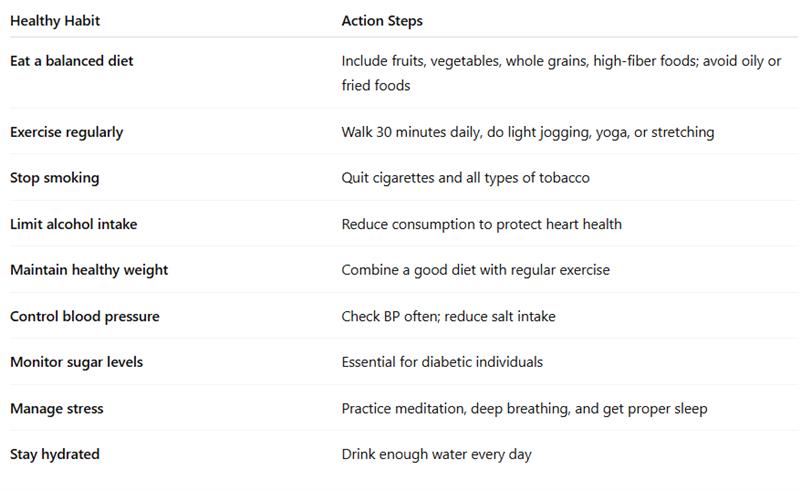Click the "Healthy Habit" column header
This screenshot has height=490, width=800.
point(55,20)
